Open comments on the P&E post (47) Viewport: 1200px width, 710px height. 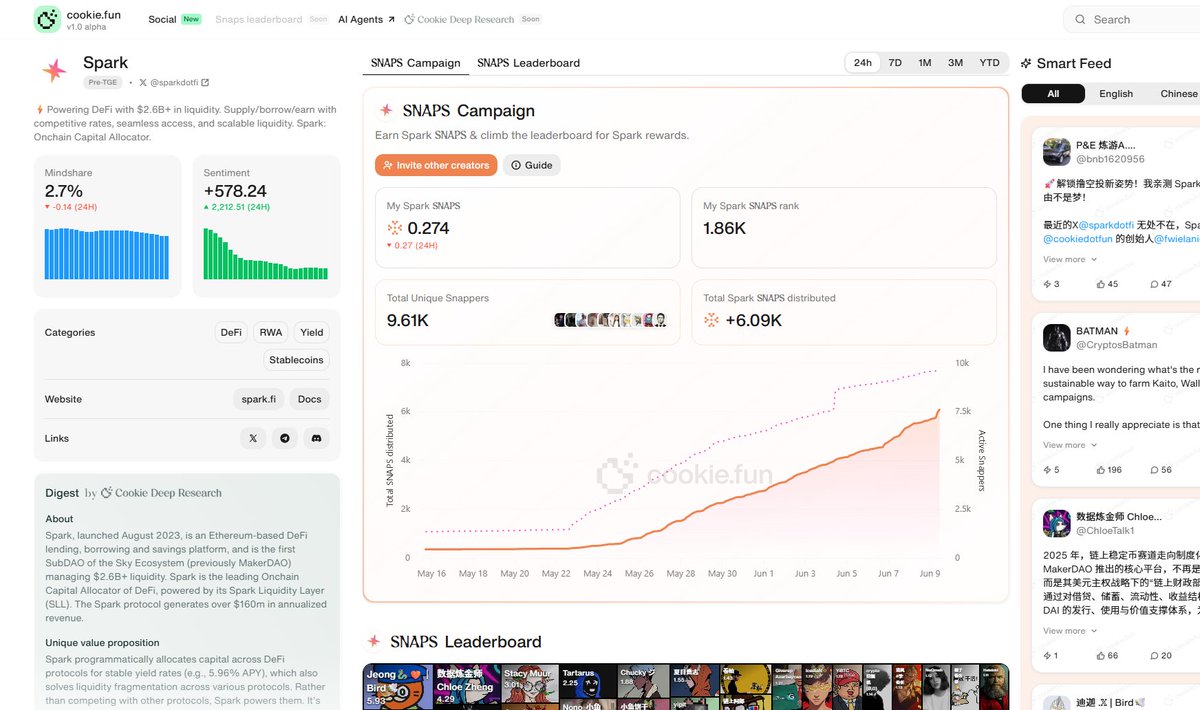1155,284
